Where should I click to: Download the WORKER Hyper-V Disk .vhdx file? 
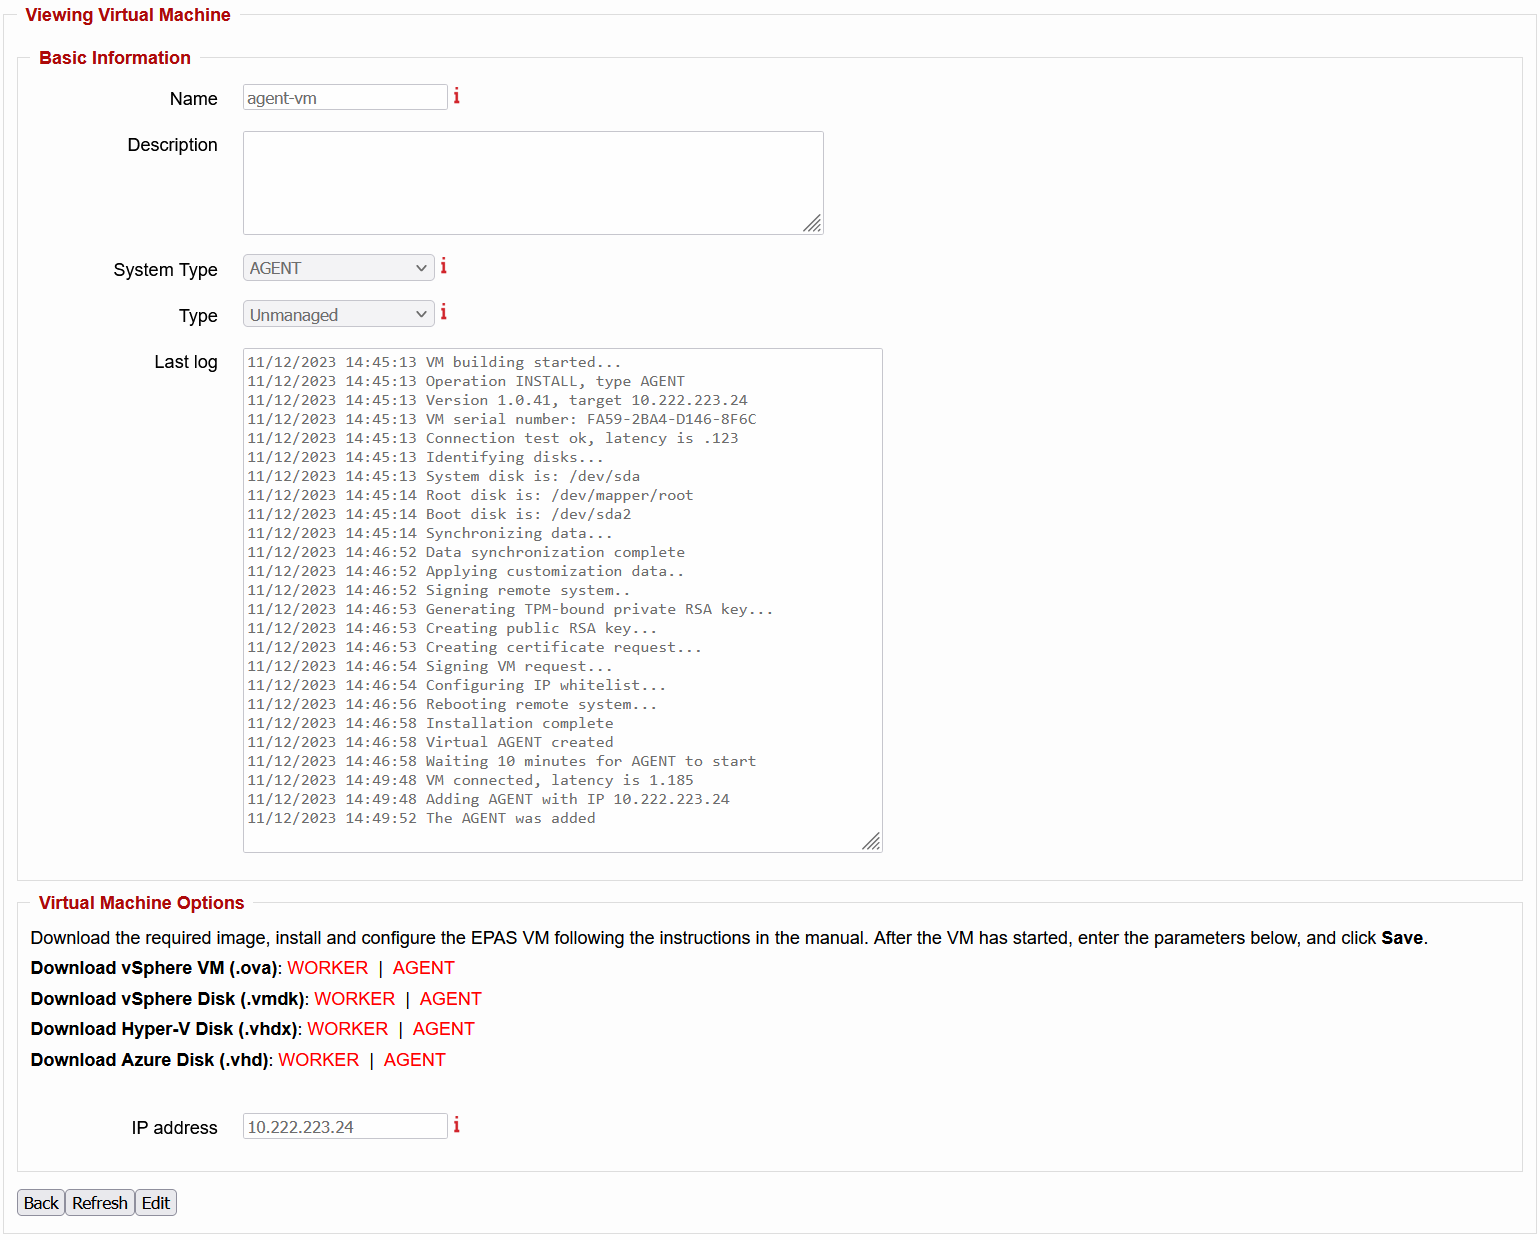coord(348,1028)
